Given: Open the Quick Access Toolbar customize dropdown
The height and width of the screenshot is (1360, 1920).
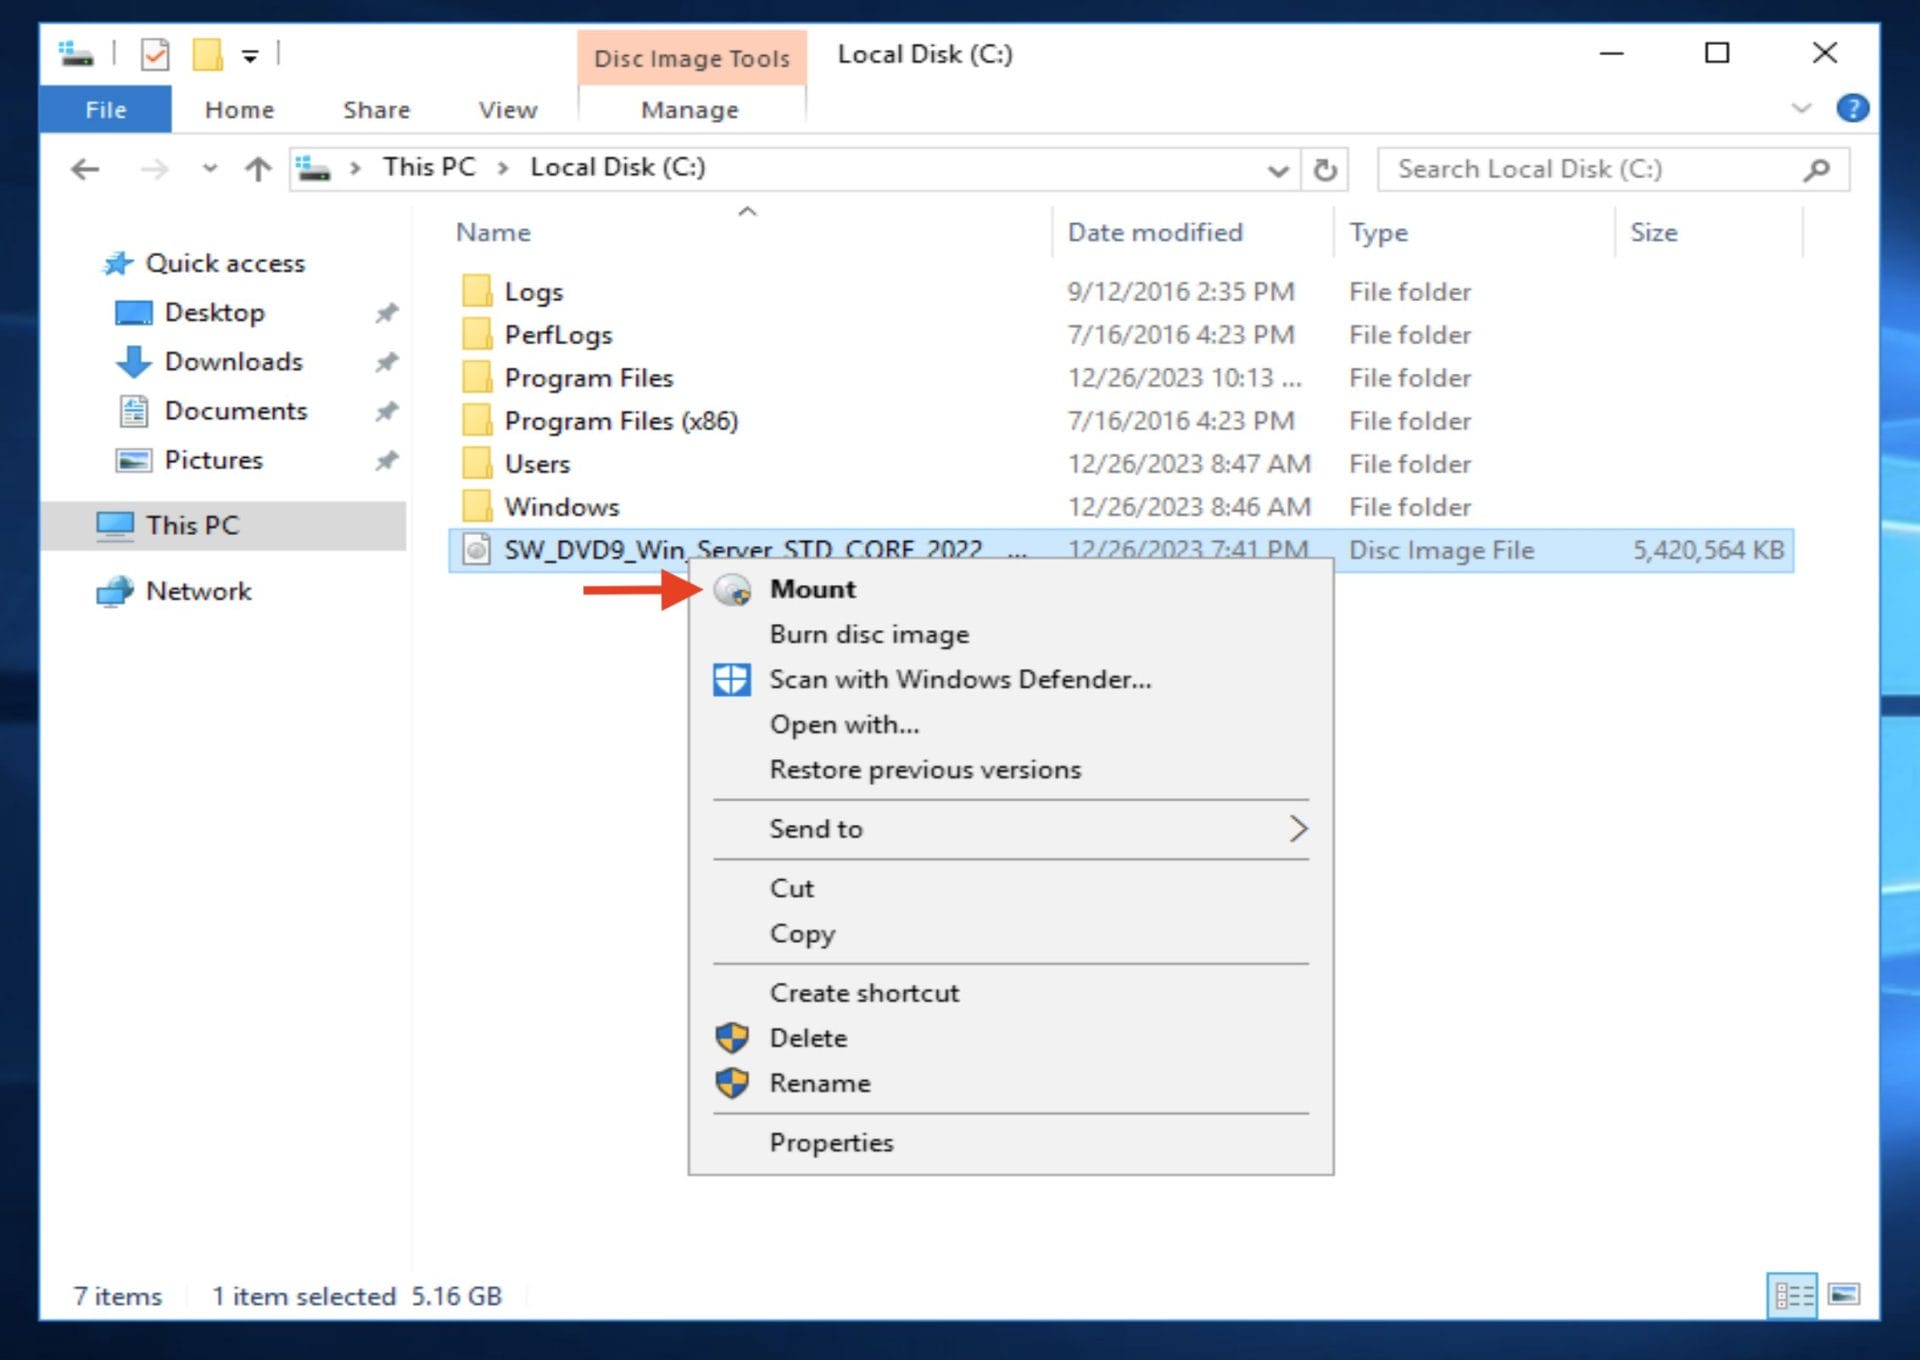Looking at the screenshot, I should [248, 55].
